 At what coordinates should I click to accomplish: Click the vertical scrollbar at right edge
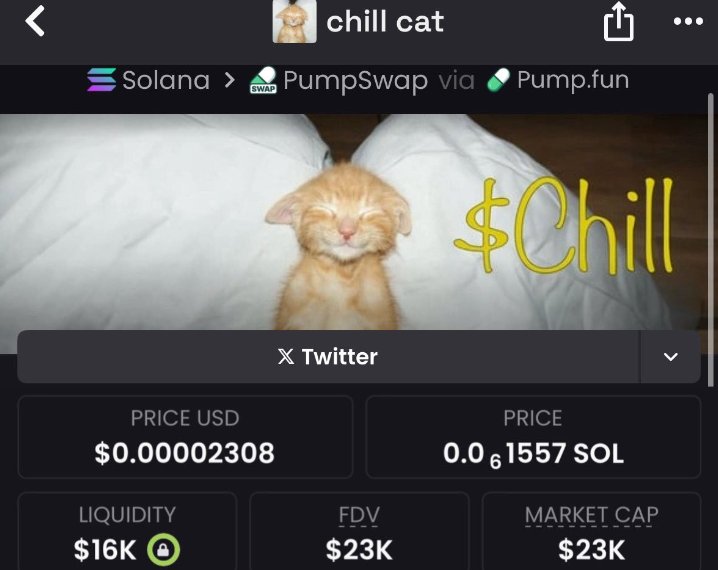tap(711, 240)
